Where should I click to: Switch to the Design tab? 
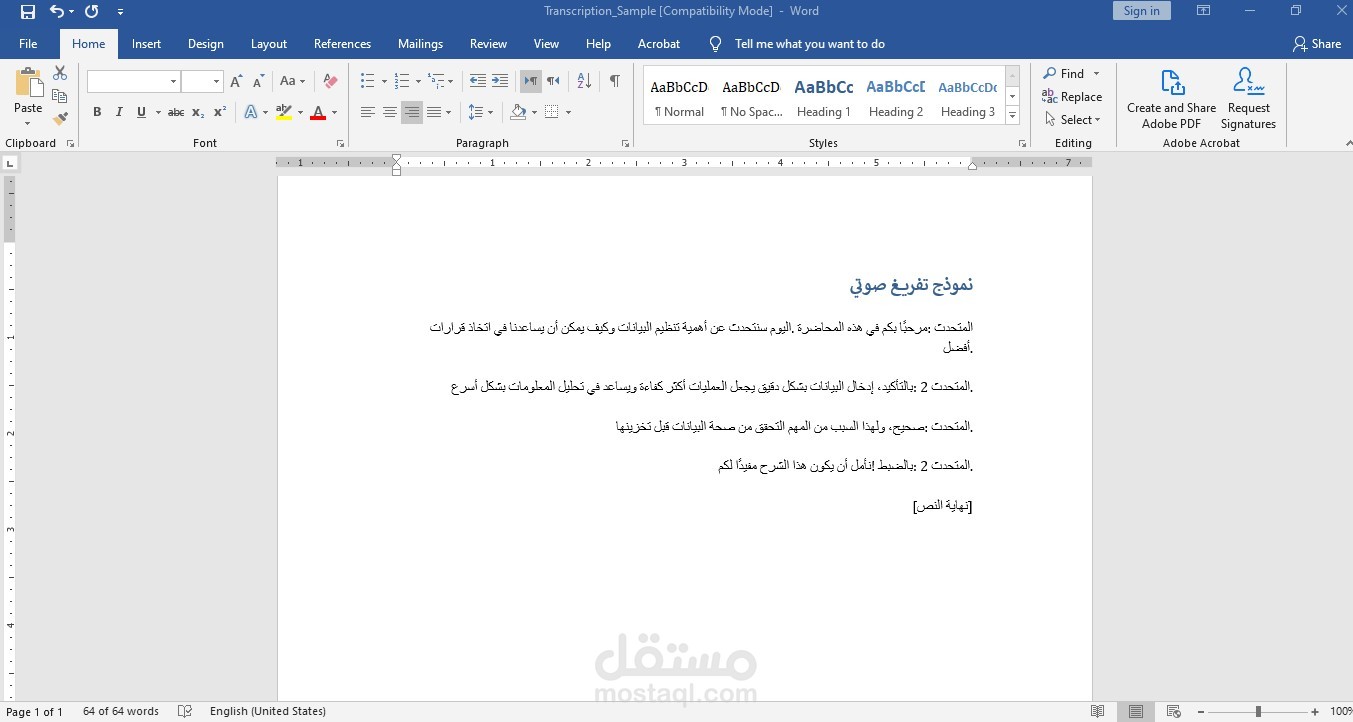[206, 44]
